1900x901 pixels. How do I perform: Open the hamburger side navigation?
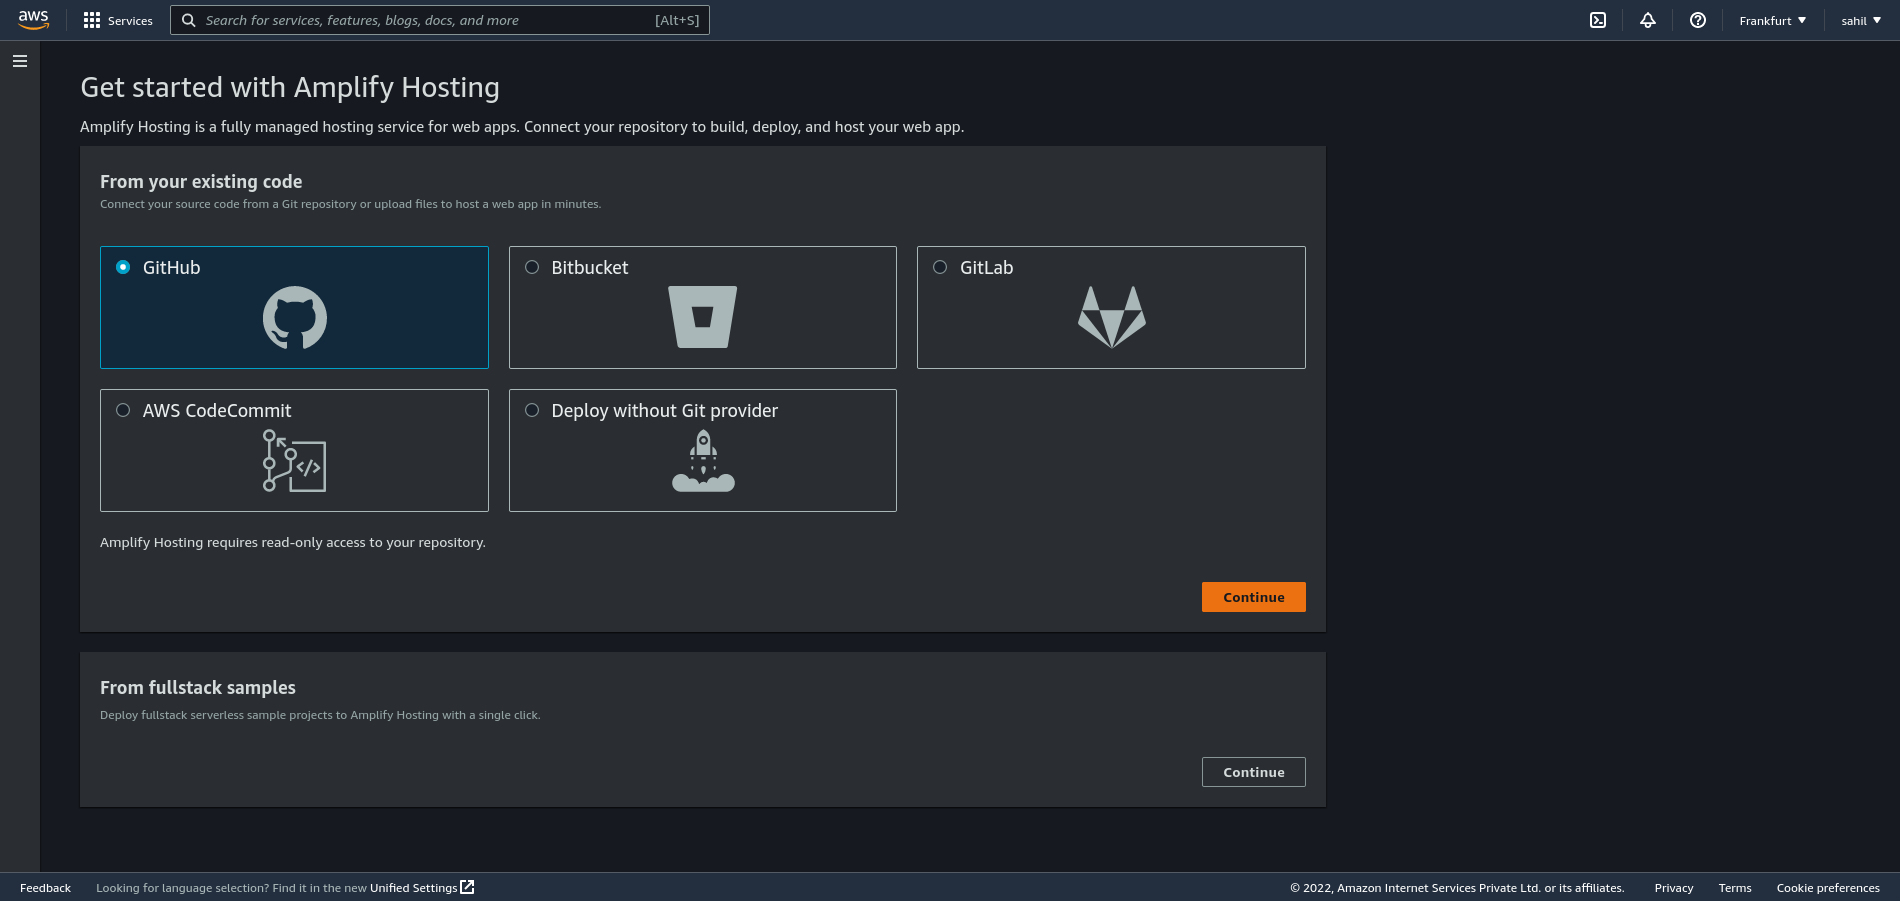click(x=20, y=61)
